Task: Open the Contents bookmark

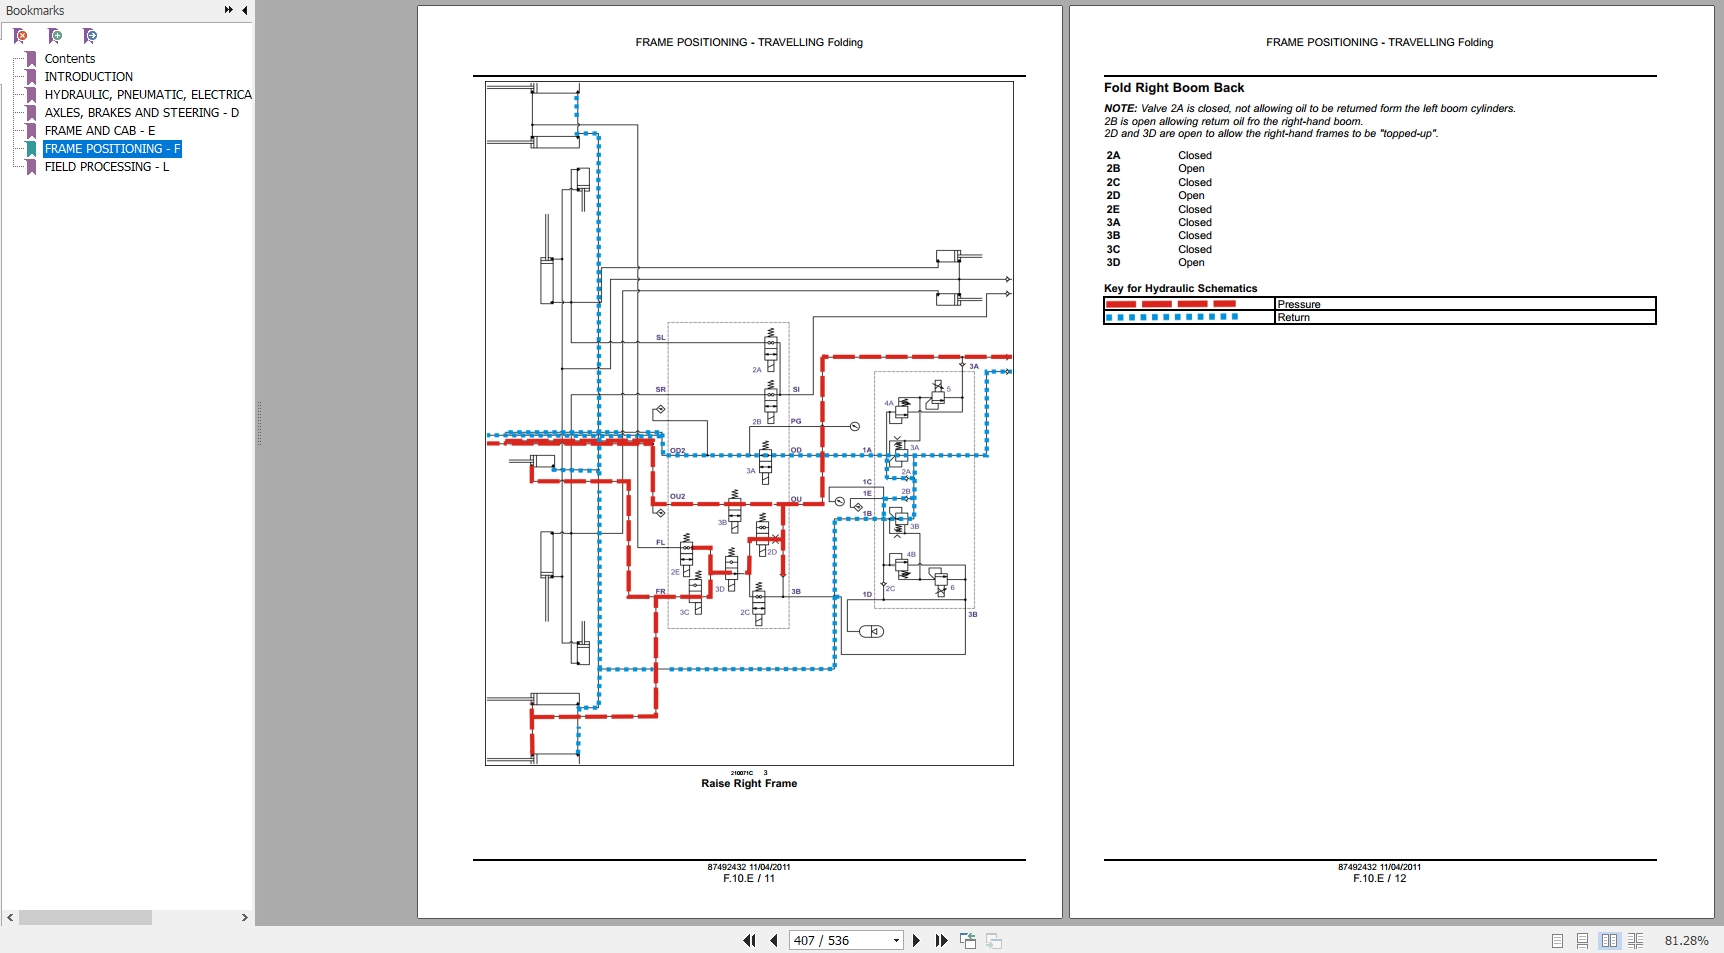Action: pyautogui.click(x=70, y=59)
